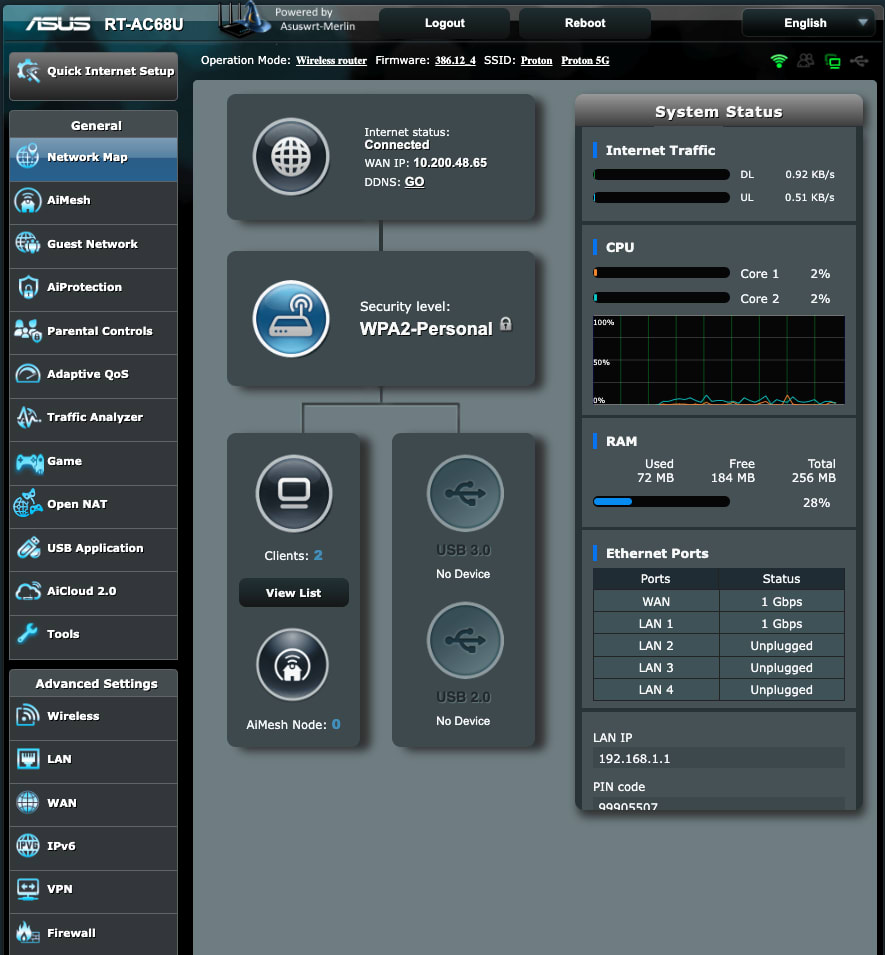Click the Firewall flame icon
Viewport: 885px width, 955px height.
coord(27,932)
